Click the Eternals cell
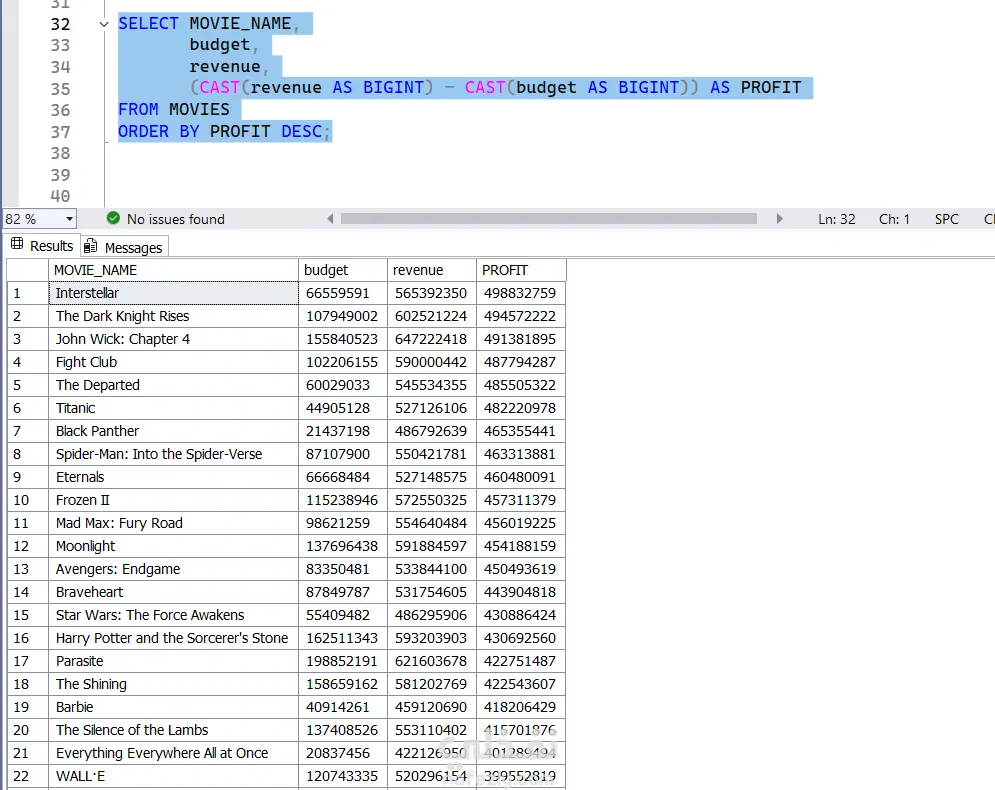The height and width of the screenshot is (790, 995). pos(173,477)
